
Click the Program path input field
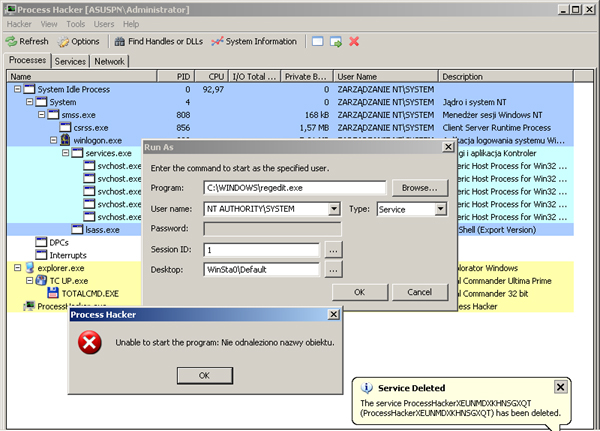point(295,188)
